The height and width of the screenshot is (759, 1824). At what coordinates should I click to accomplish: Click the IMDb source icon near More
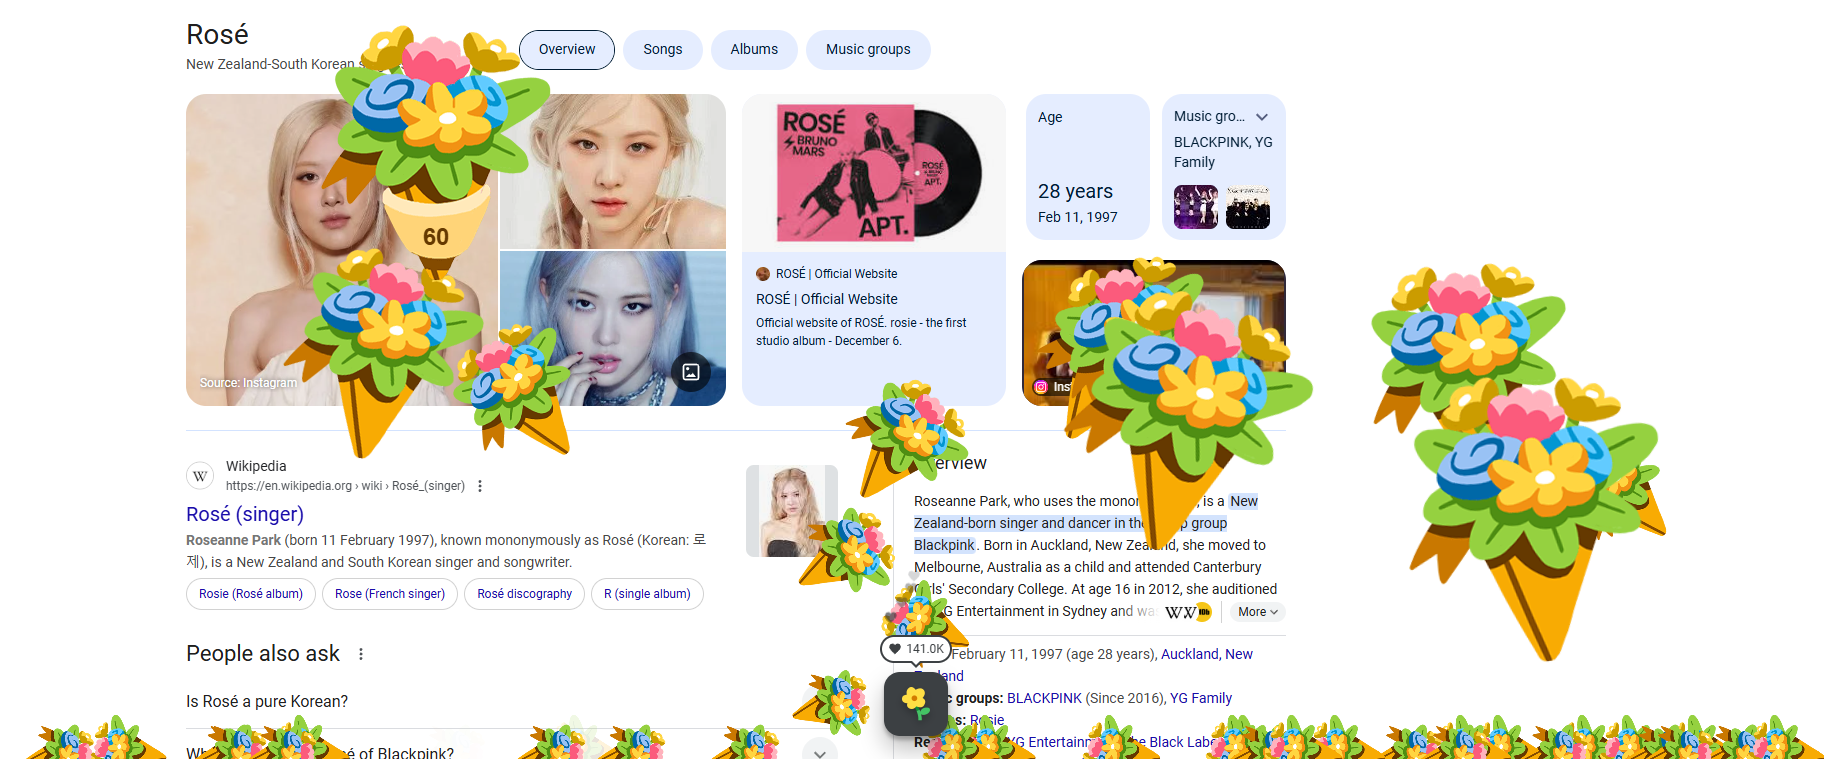coord(1204,612)
